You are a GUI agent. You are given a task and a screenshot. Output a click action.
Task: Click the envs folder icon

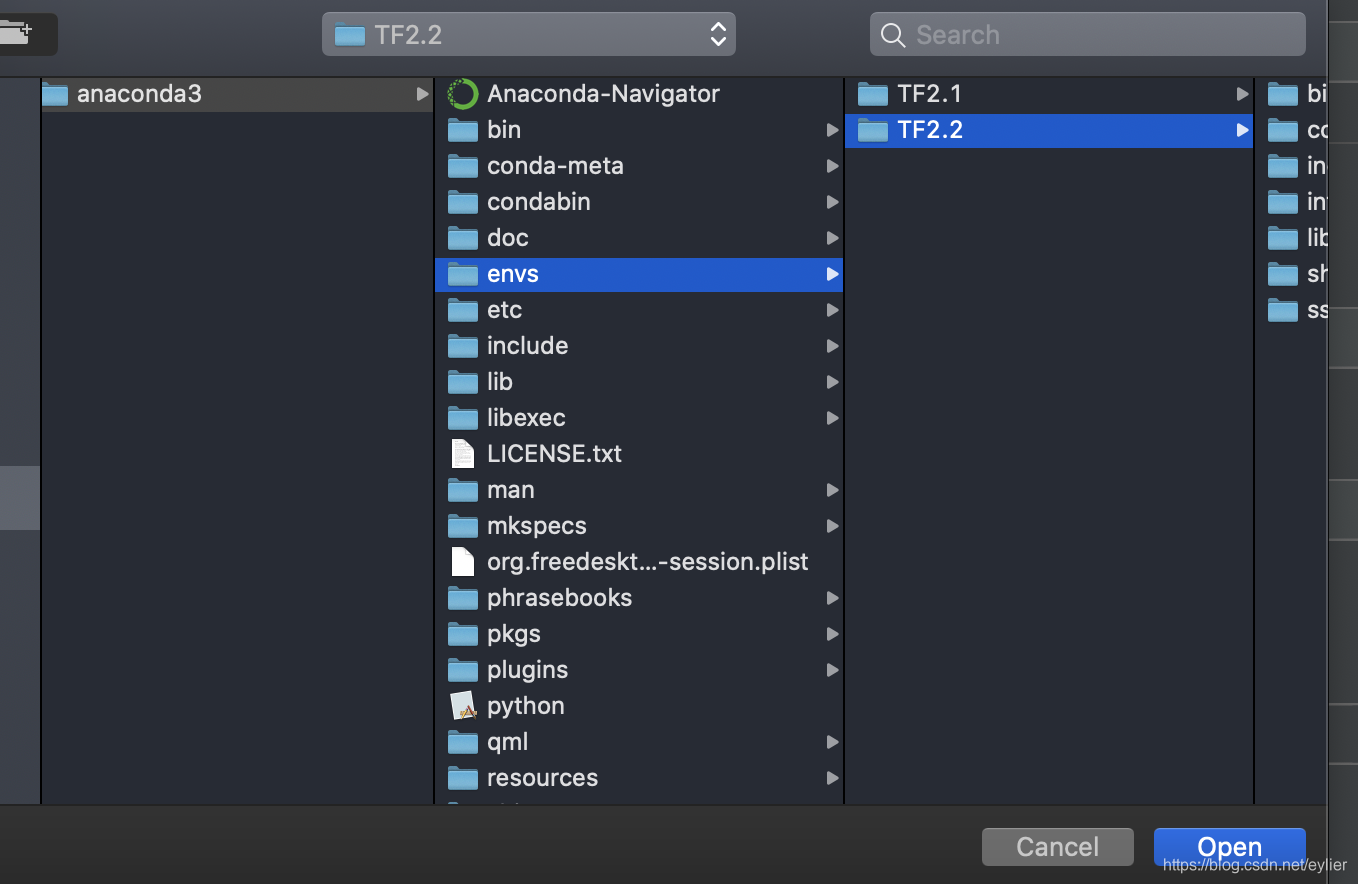click(x=462, y=274)
